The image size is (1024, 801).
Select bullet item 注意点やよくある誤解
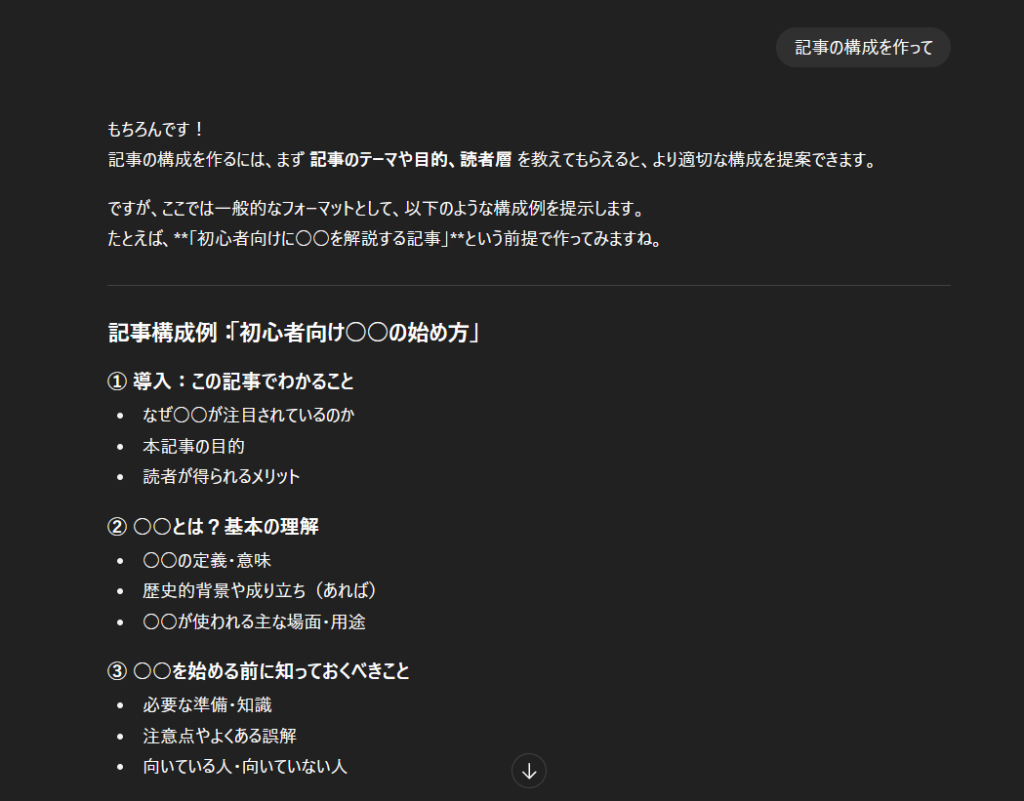point(221,736)
